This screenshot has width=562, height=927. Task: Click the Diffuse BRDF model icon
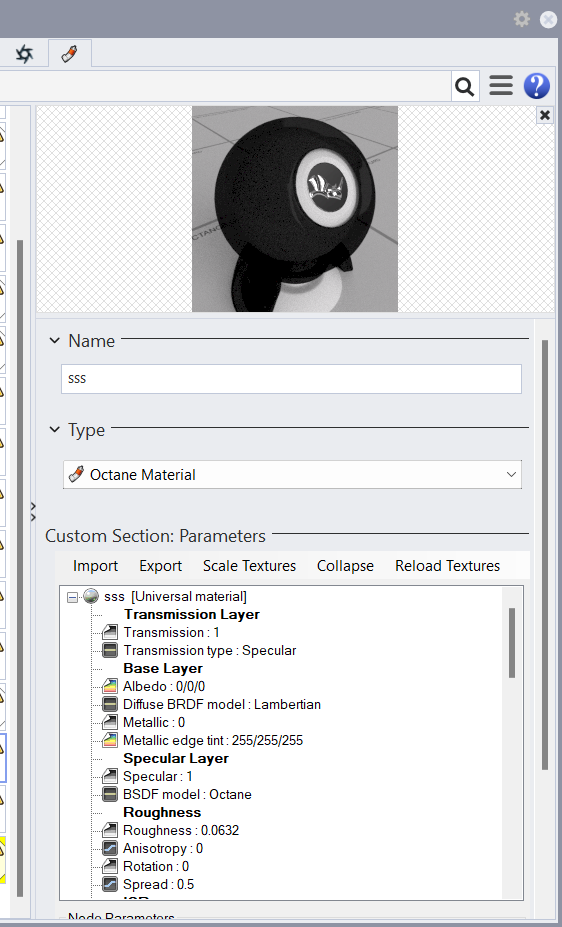[x=110, y=705]
